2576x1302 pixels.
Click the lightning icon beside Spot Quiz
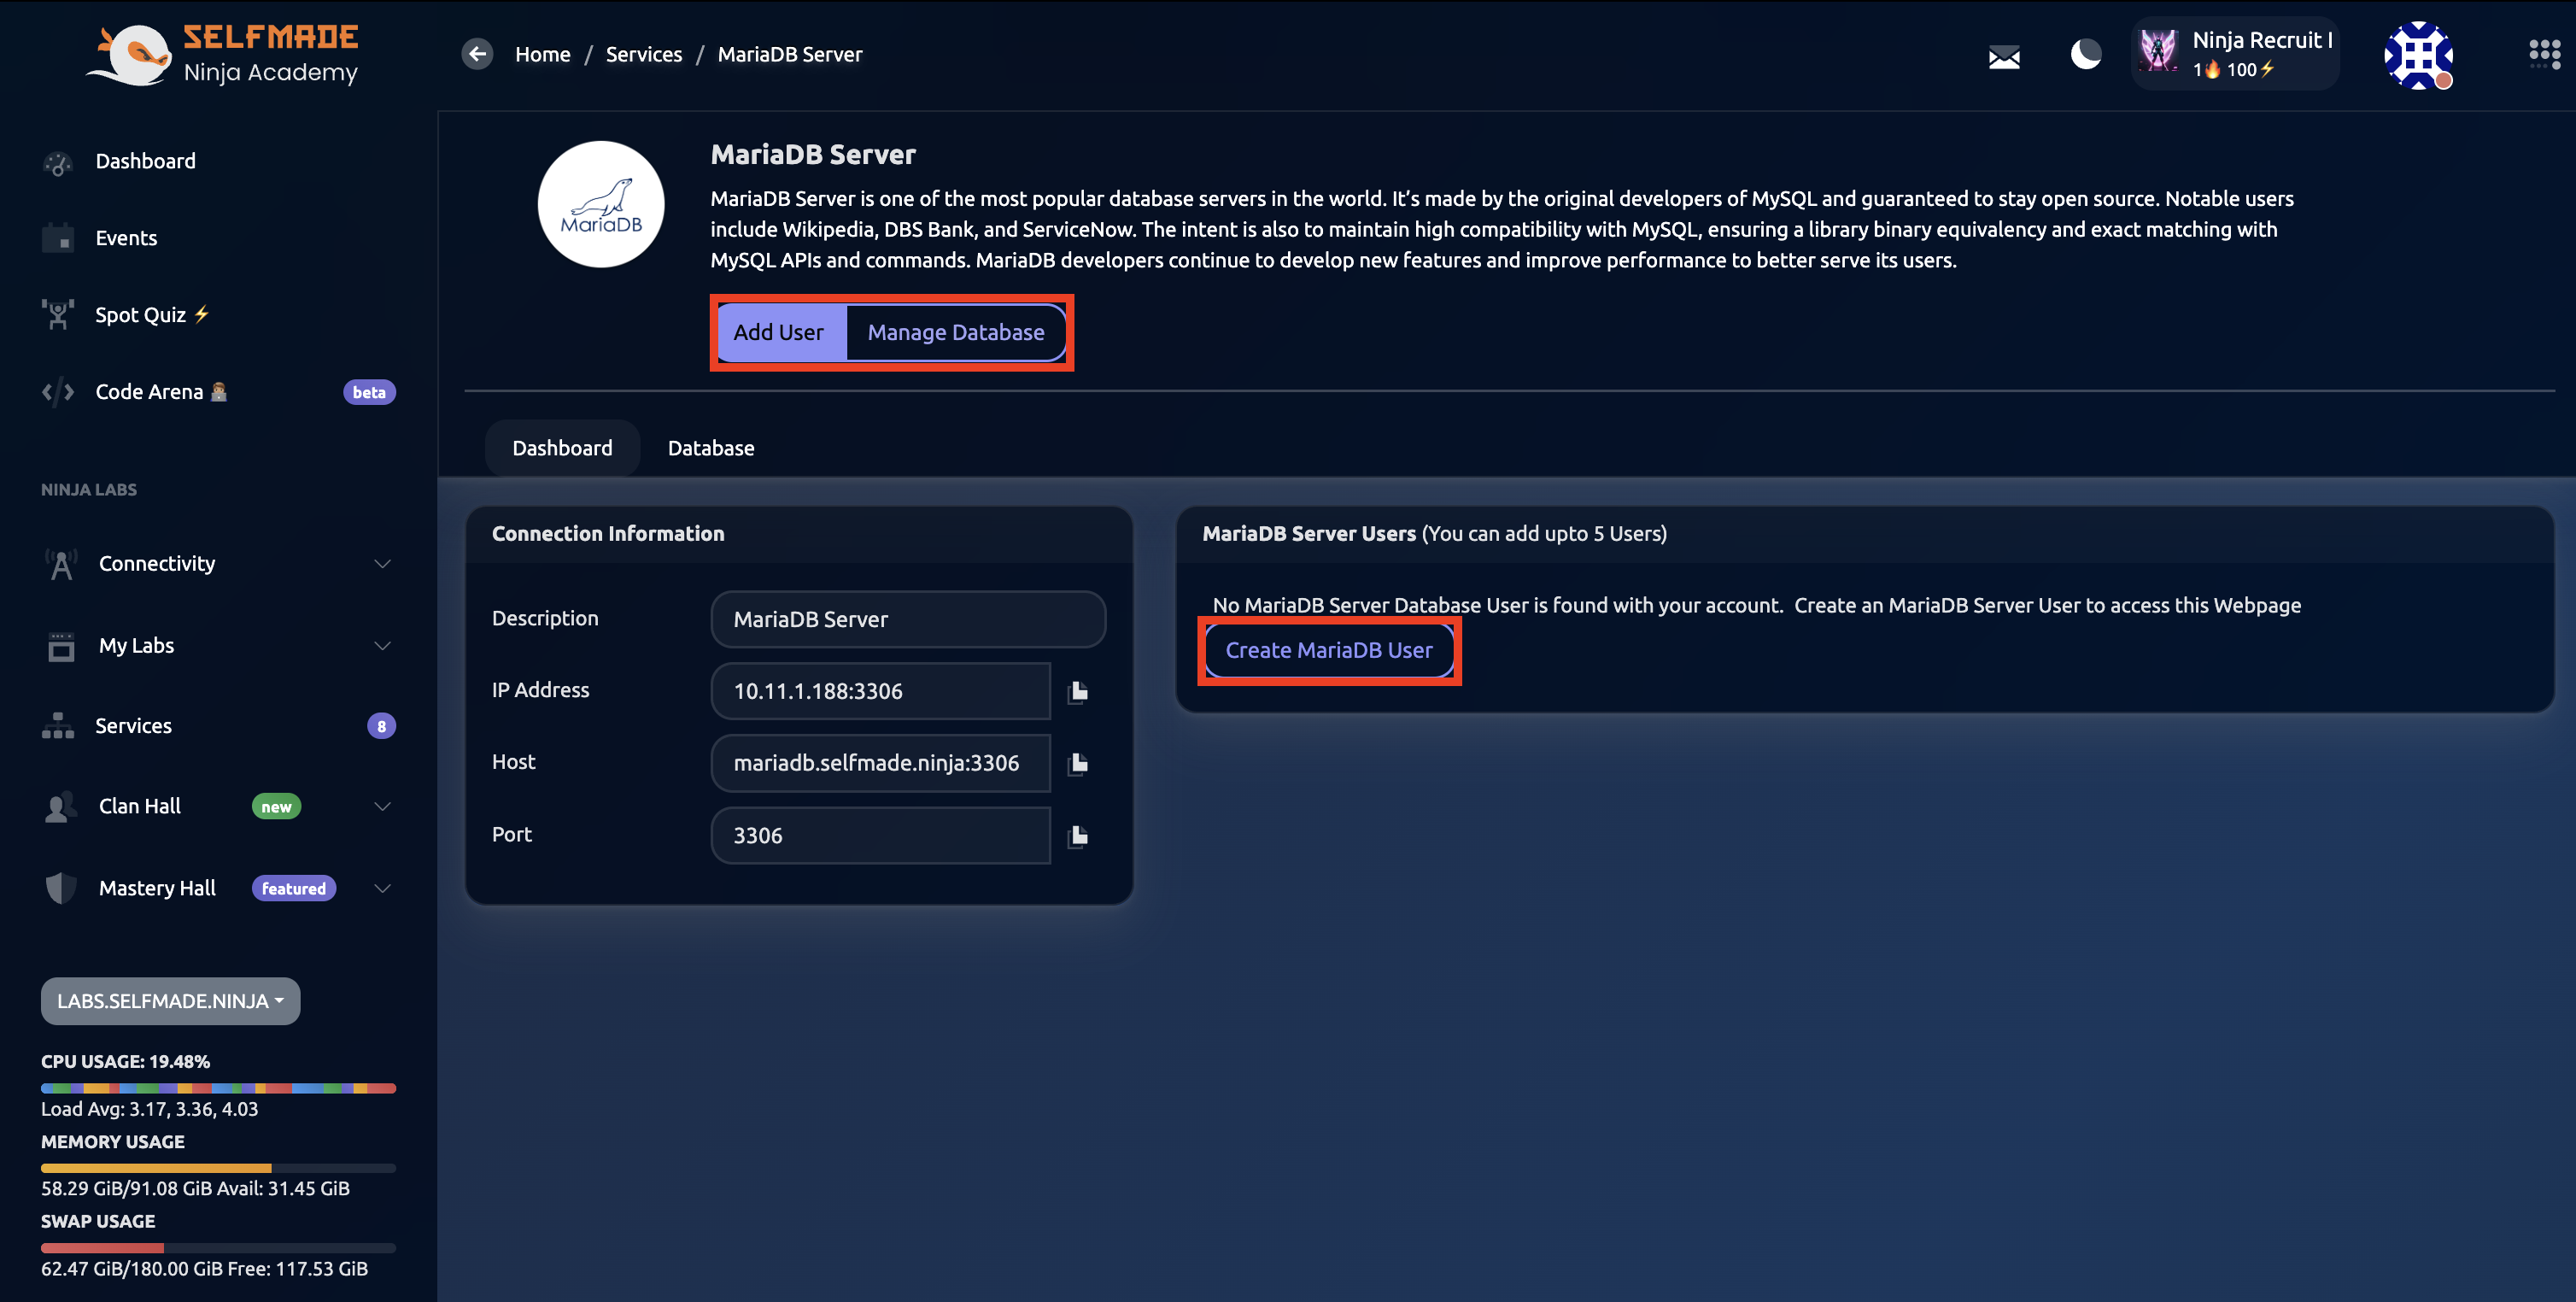(x=201, y=314)
